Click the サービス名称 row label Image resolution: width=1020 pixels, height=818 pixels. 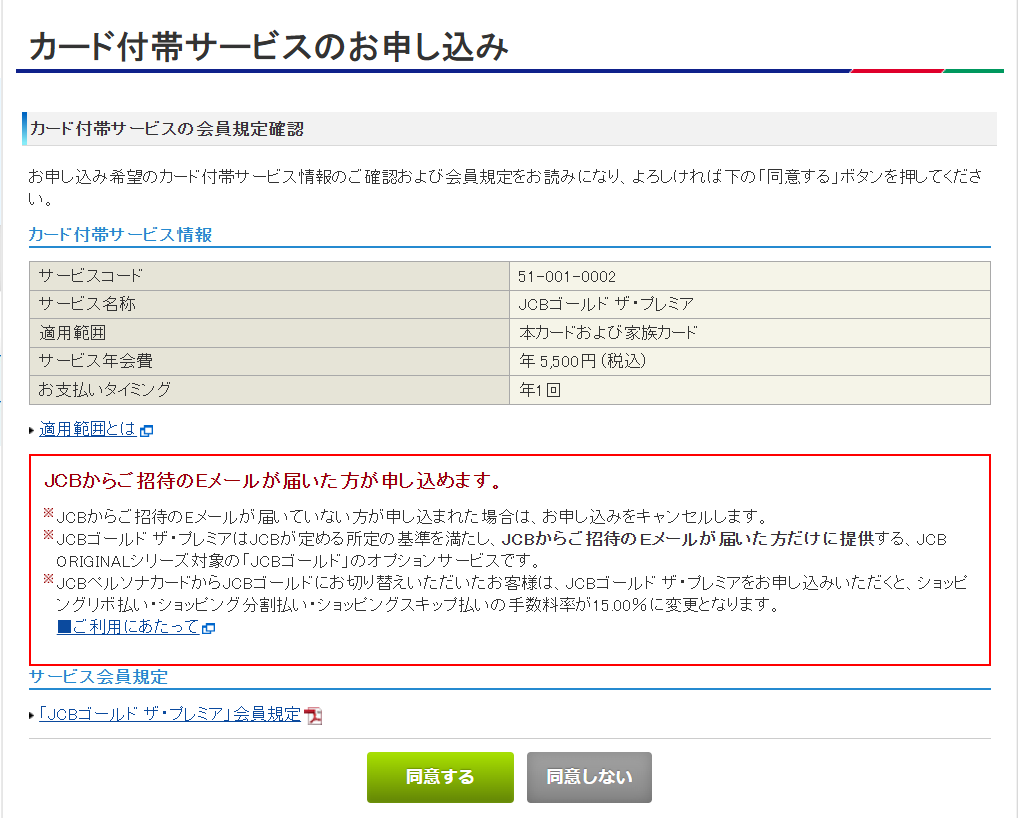[x=87, y=304]
